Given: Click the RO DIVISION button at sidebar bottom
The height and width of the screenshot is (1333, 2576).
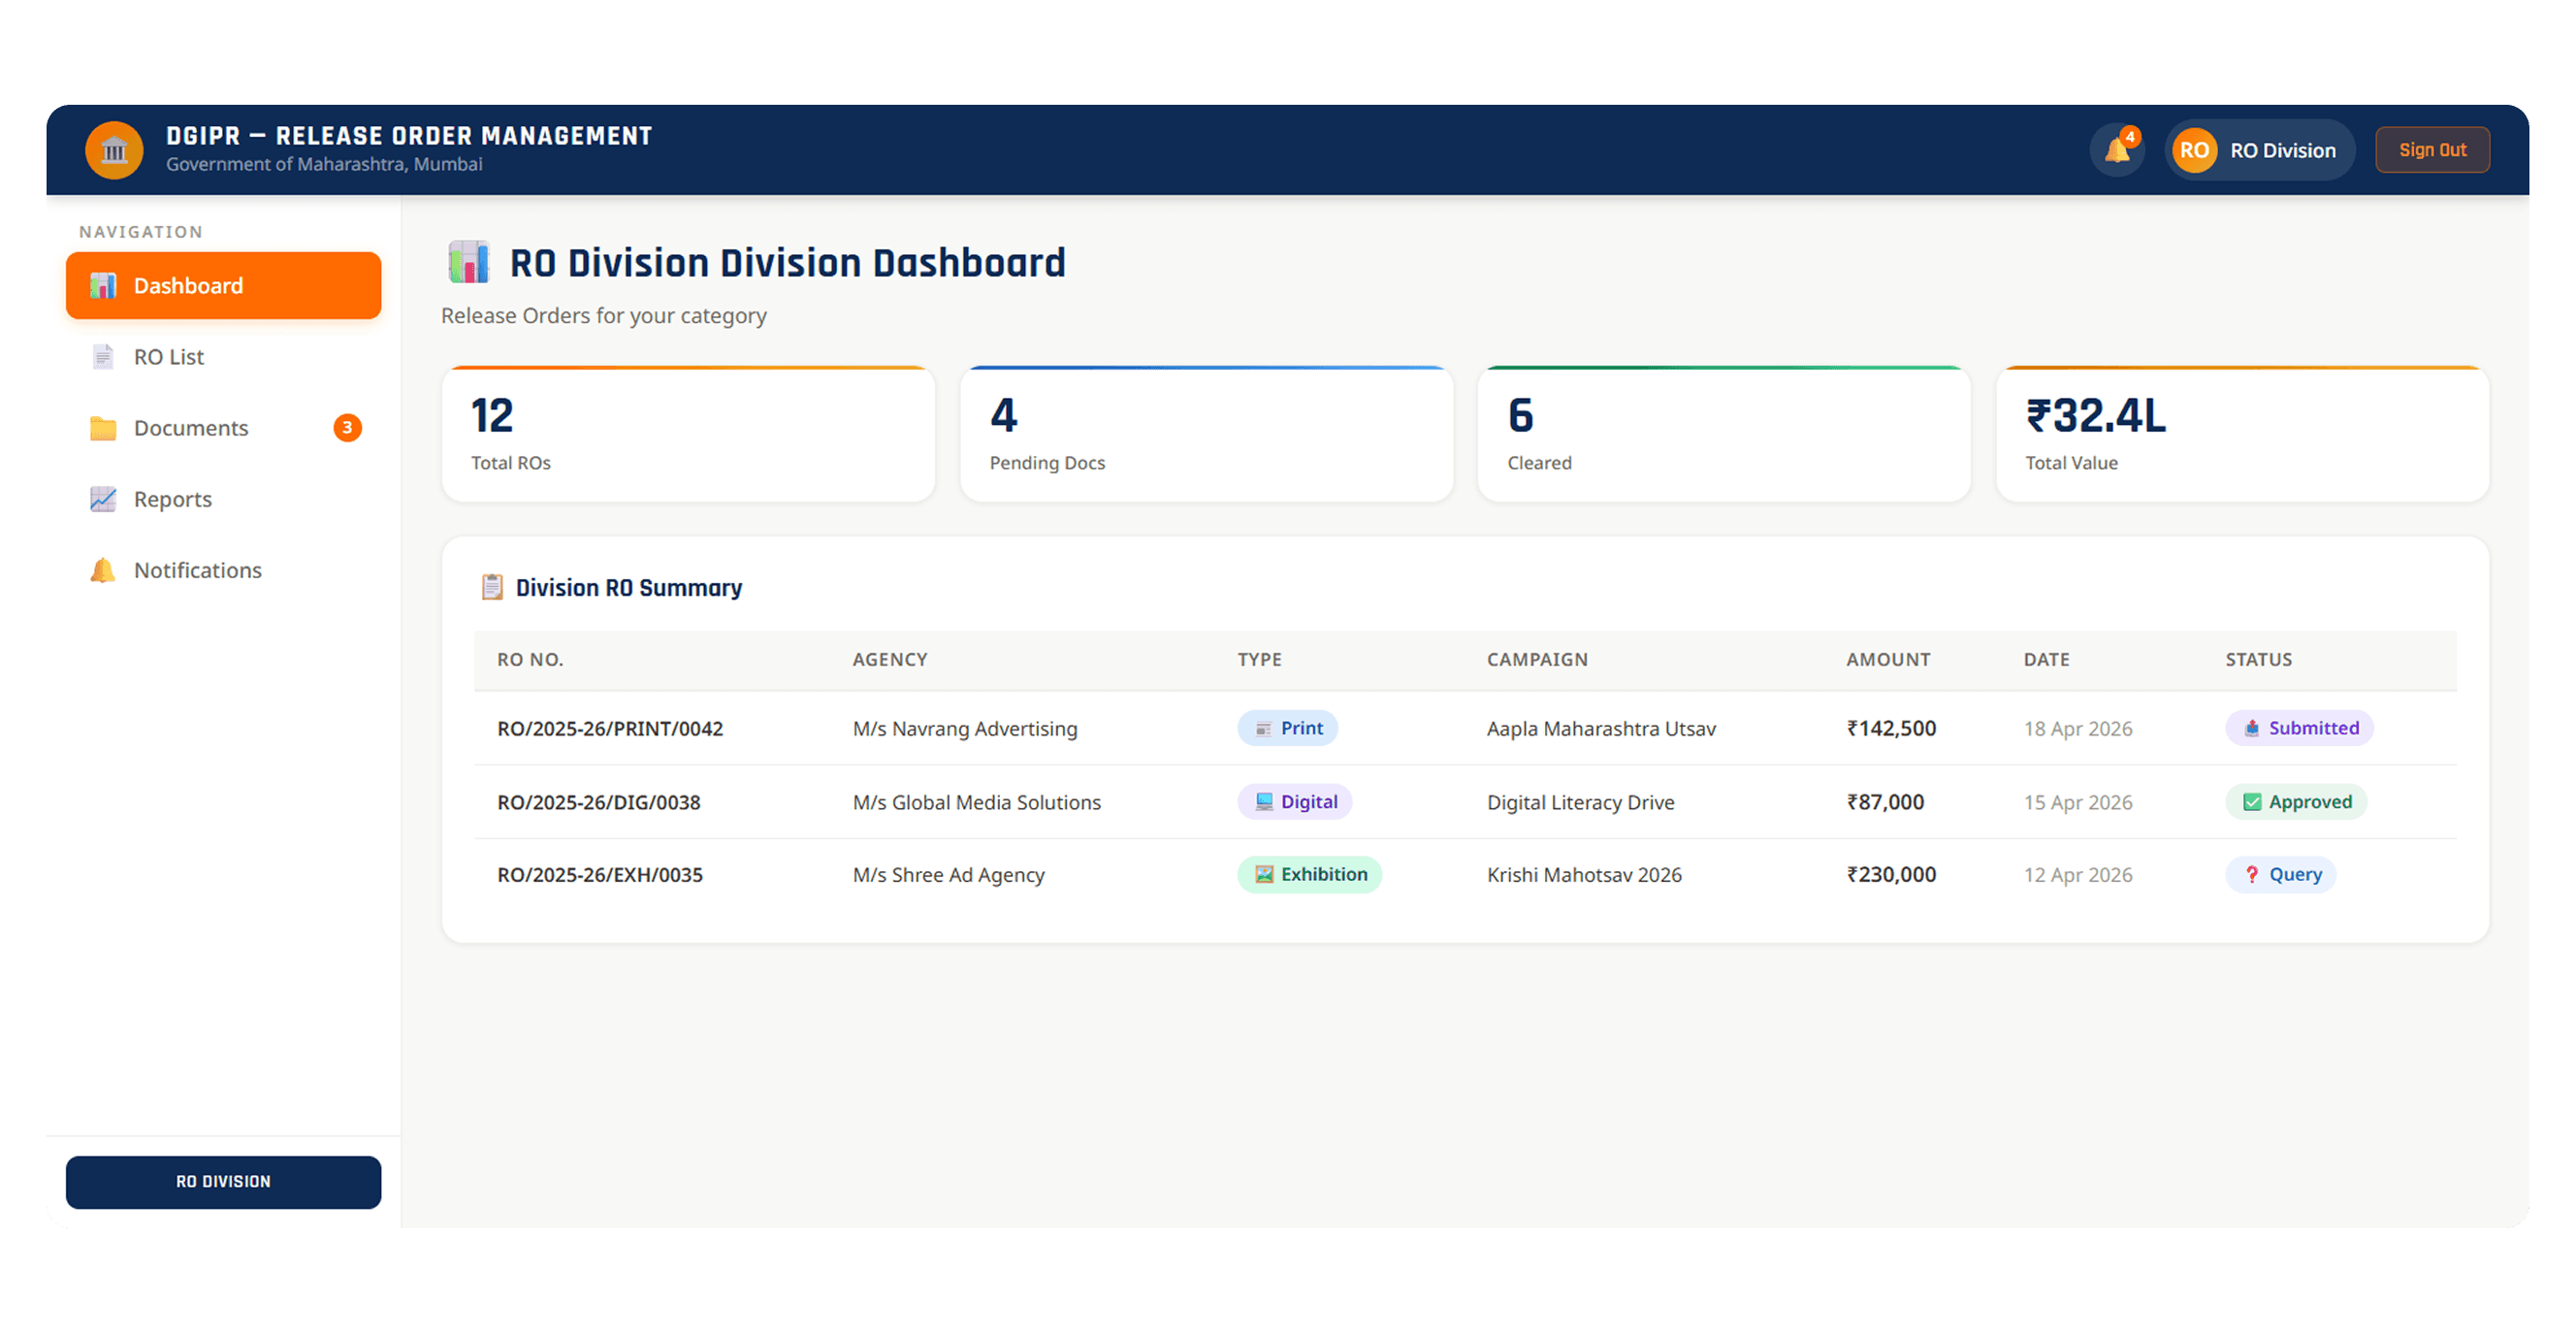Looking at the screenshot, I should click(x=223, y=1182).
